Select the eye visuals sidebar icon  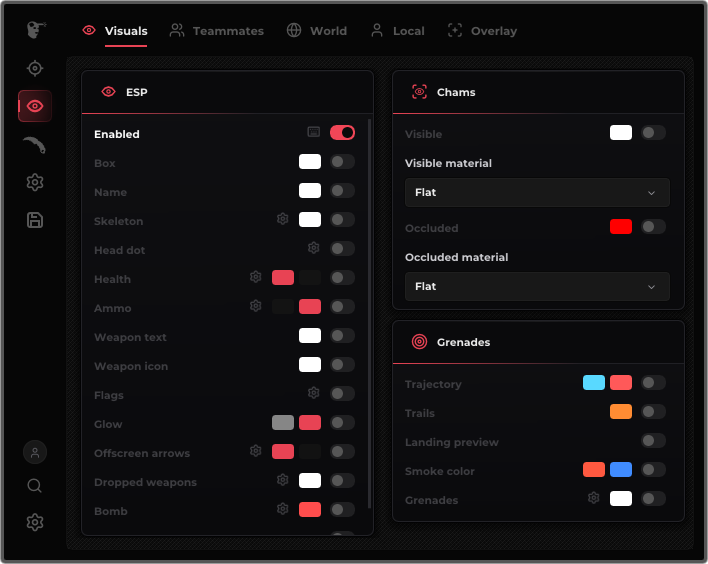click(x=35, y=106)
